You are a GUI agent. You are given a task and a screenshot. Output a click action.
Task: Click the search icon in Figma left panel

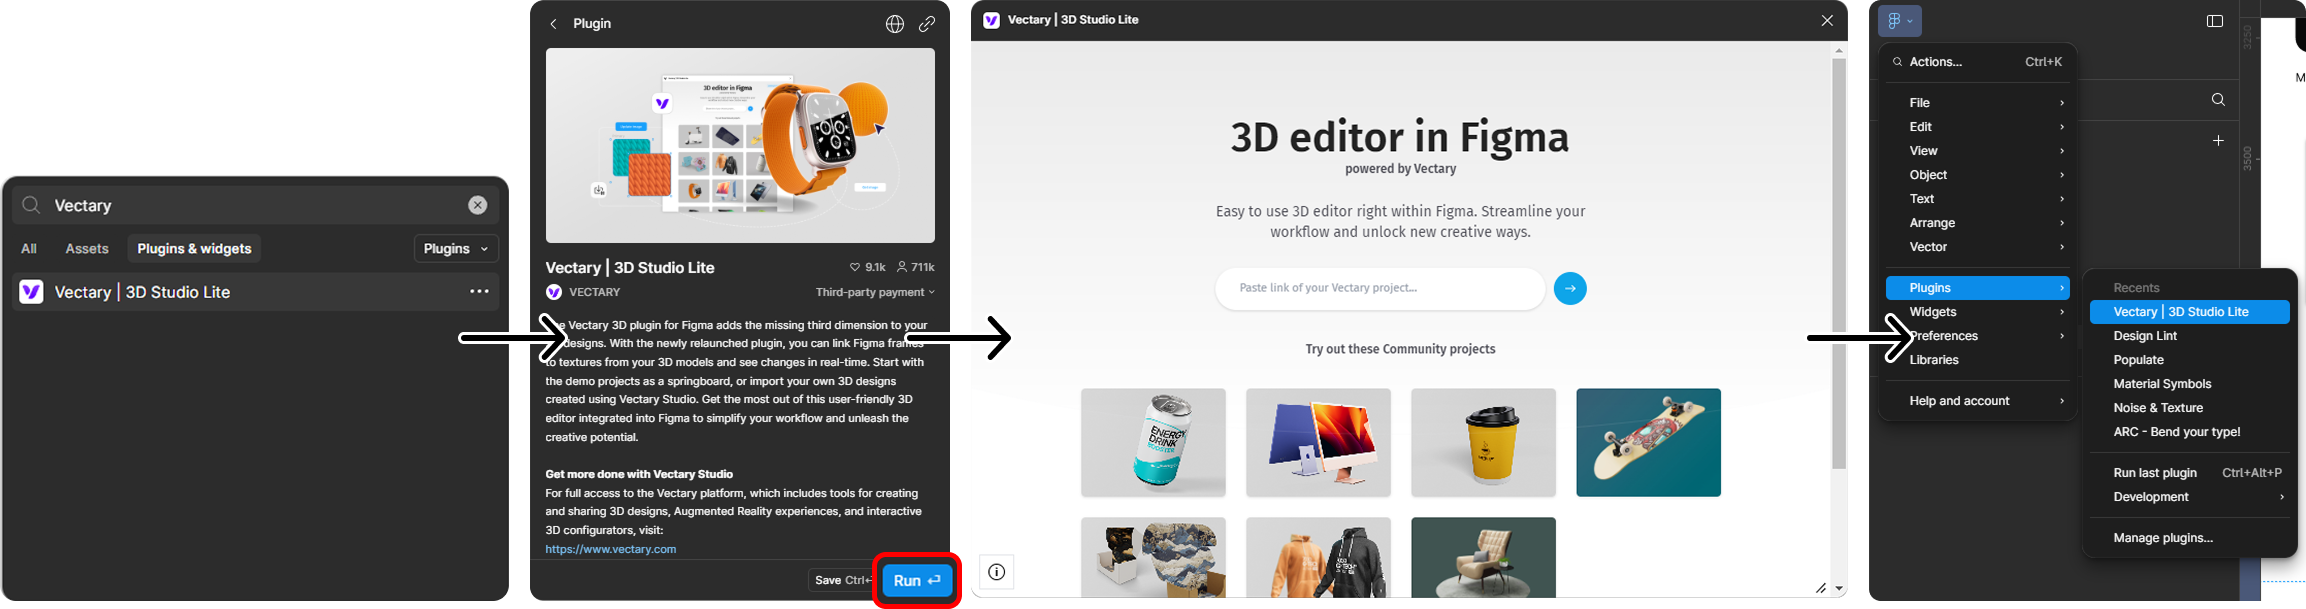tap(2218, 100)
